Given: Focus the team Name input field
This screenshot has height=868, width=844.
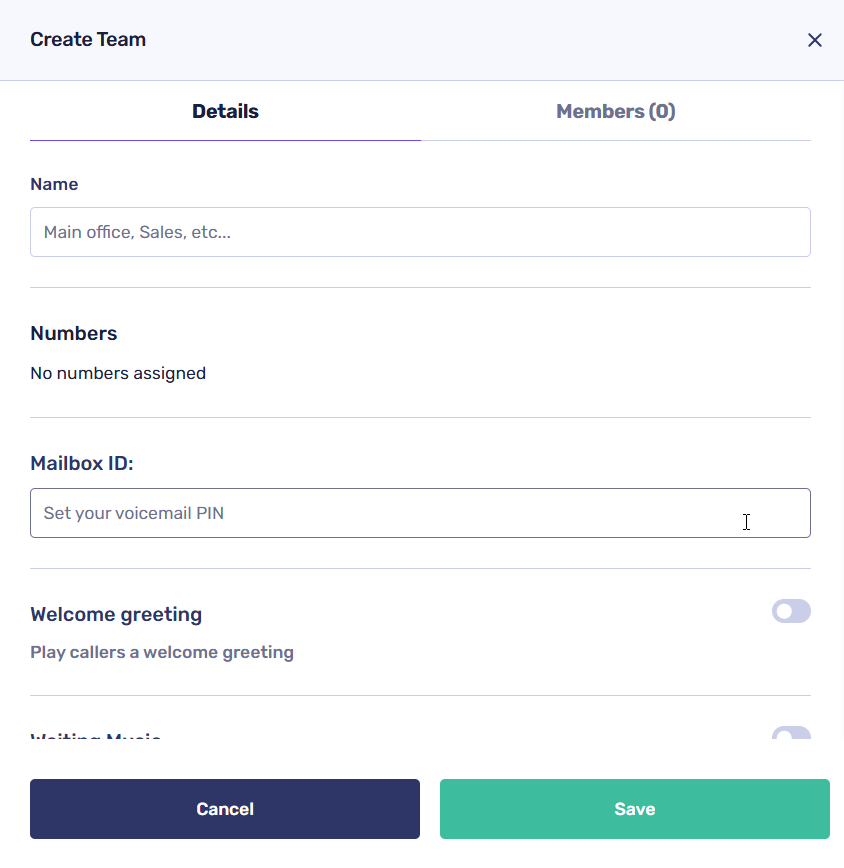Looking at the screenshot, I should [x=420, y=232].
